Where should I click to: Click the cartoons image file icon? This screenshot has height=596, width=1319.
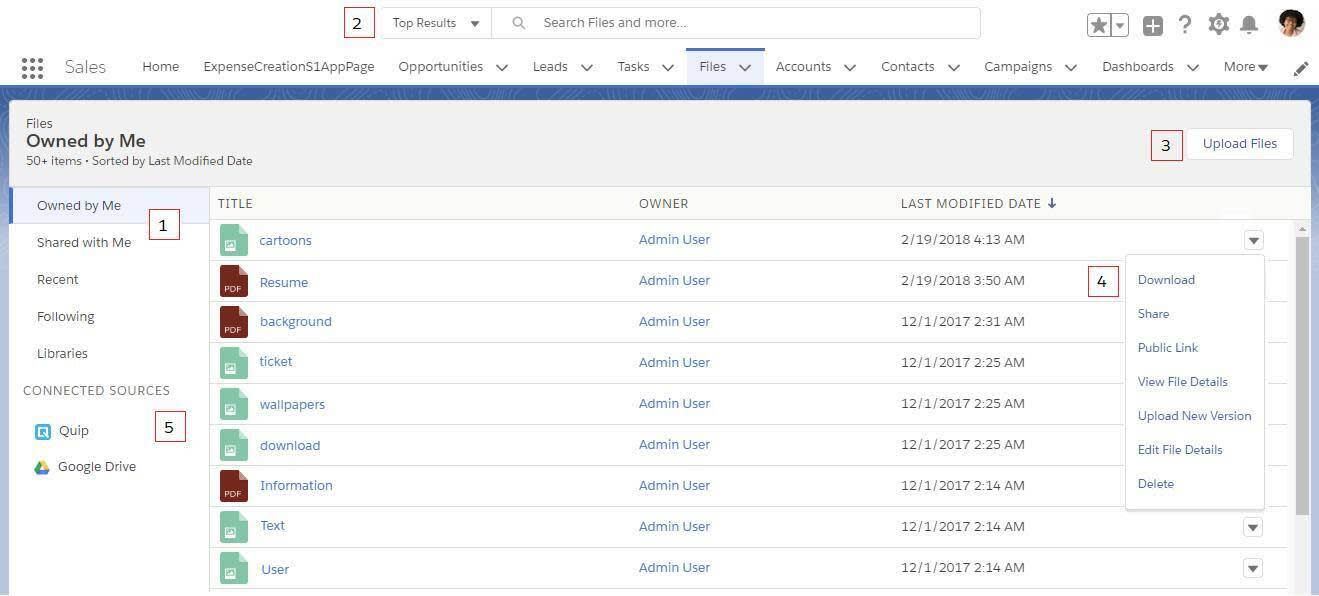(234, 240)
